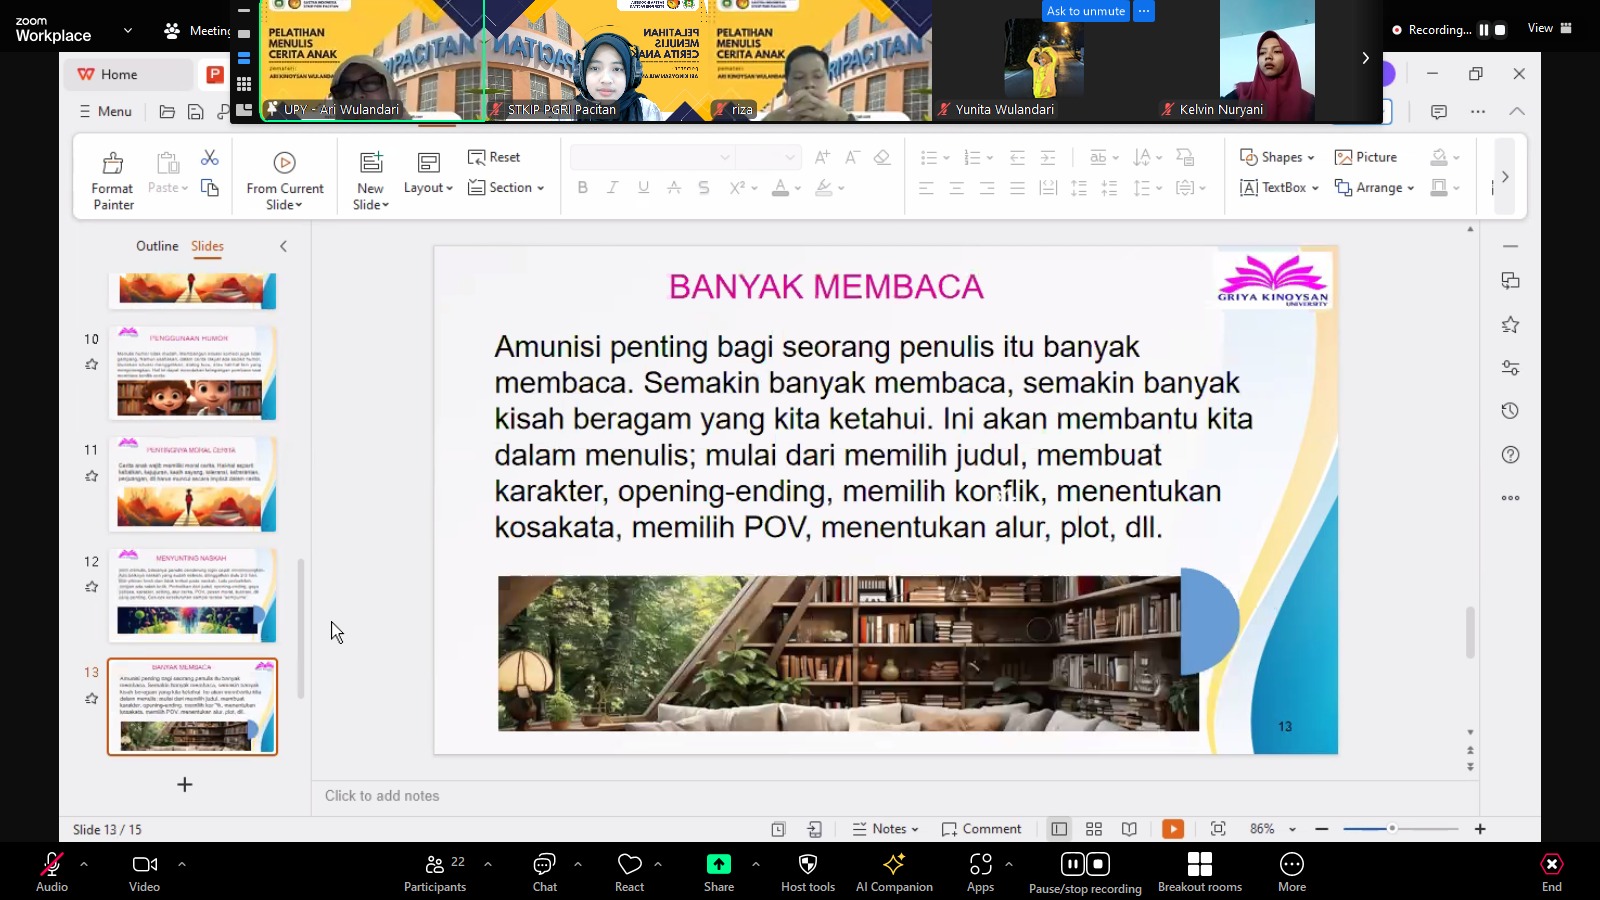Open the Menu button
Screen dimensions: 1600x900
(105, 111)
